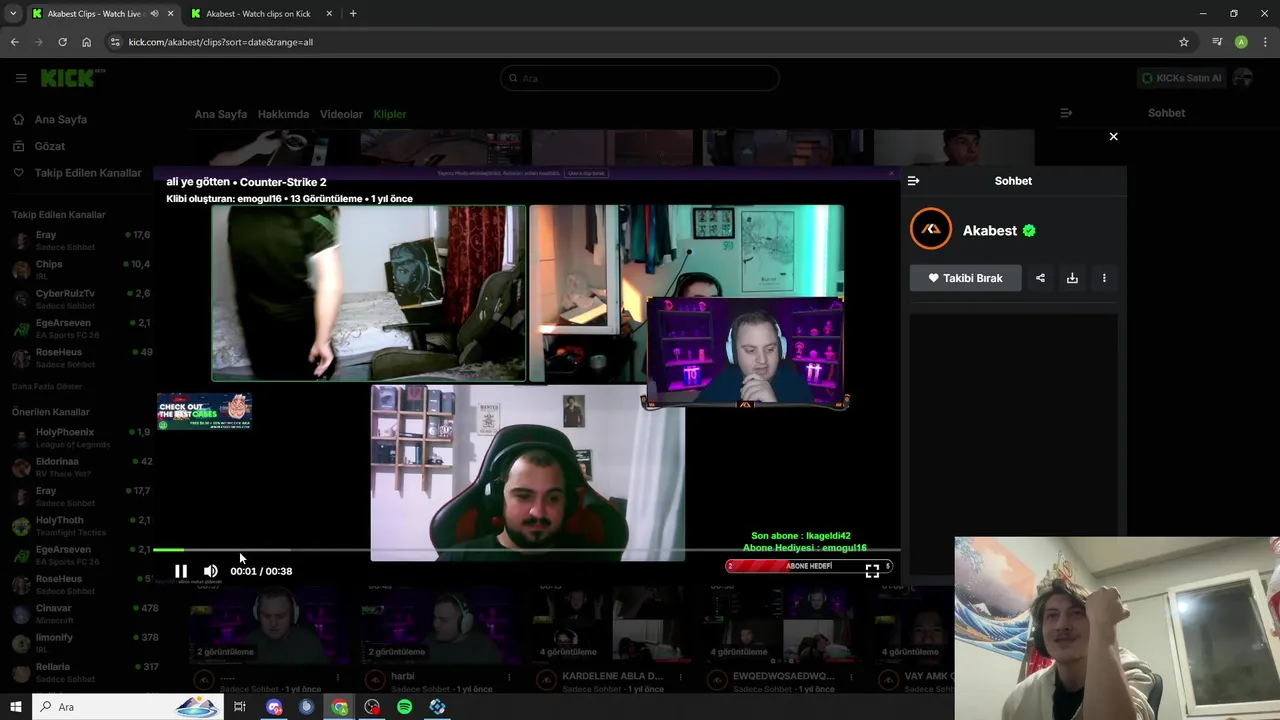
Task: Open Spotify from the taskbar
Action: (x=405, y=707)
